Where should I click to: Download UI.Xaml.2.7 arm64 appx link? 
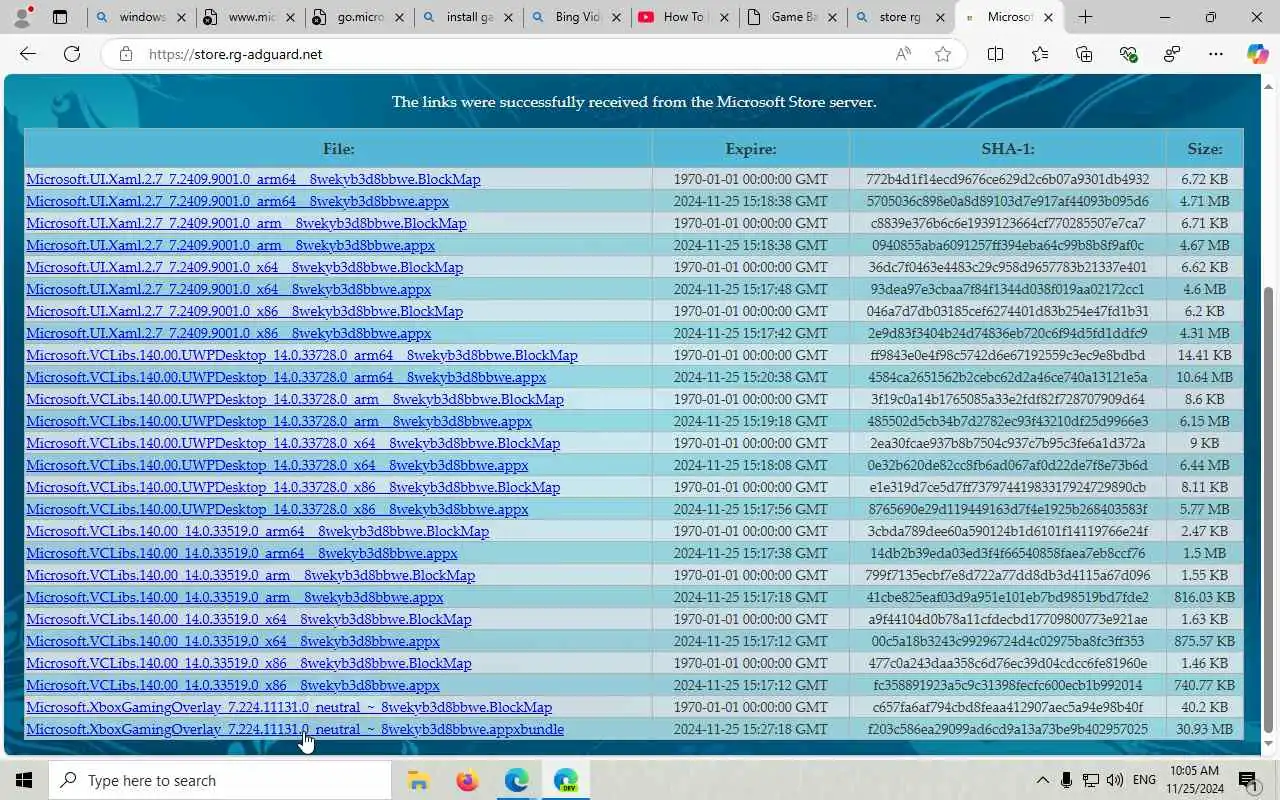(x=237, y=201)
